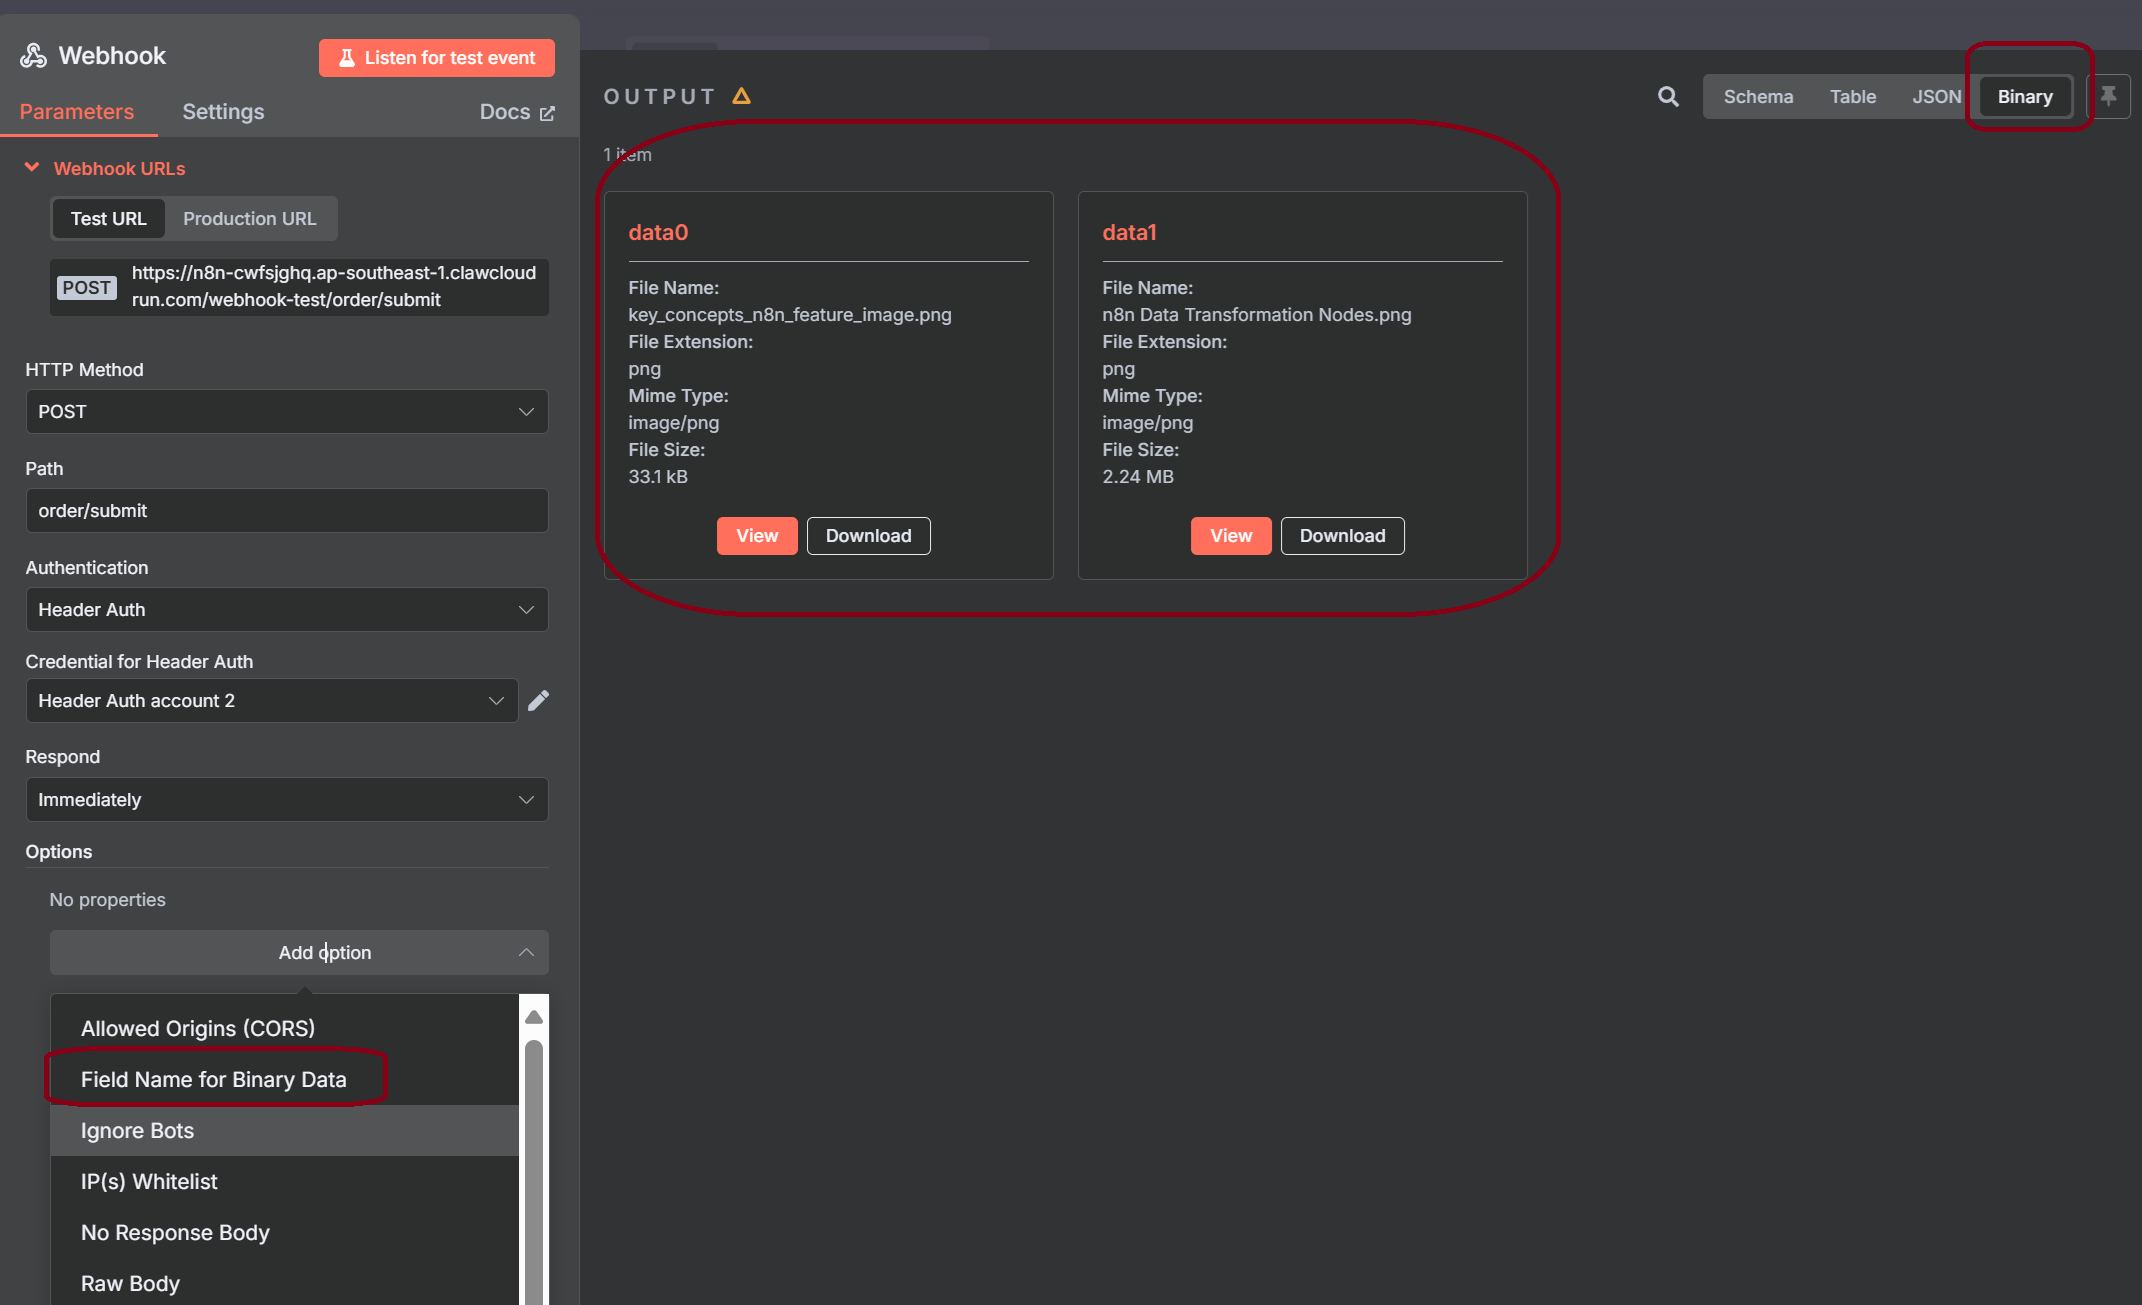2142x1305 pixels.
Task: Open the Settings tab
Action: pyautogui.click(x=223, y=112)
